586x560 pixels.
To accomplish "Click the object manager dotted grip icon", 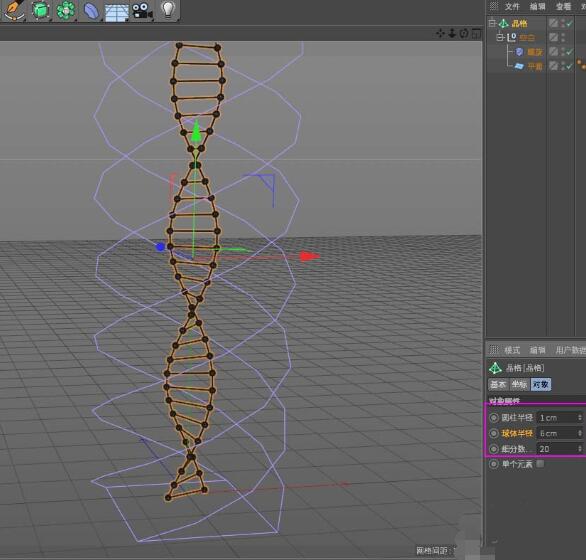I will point(494,6).
